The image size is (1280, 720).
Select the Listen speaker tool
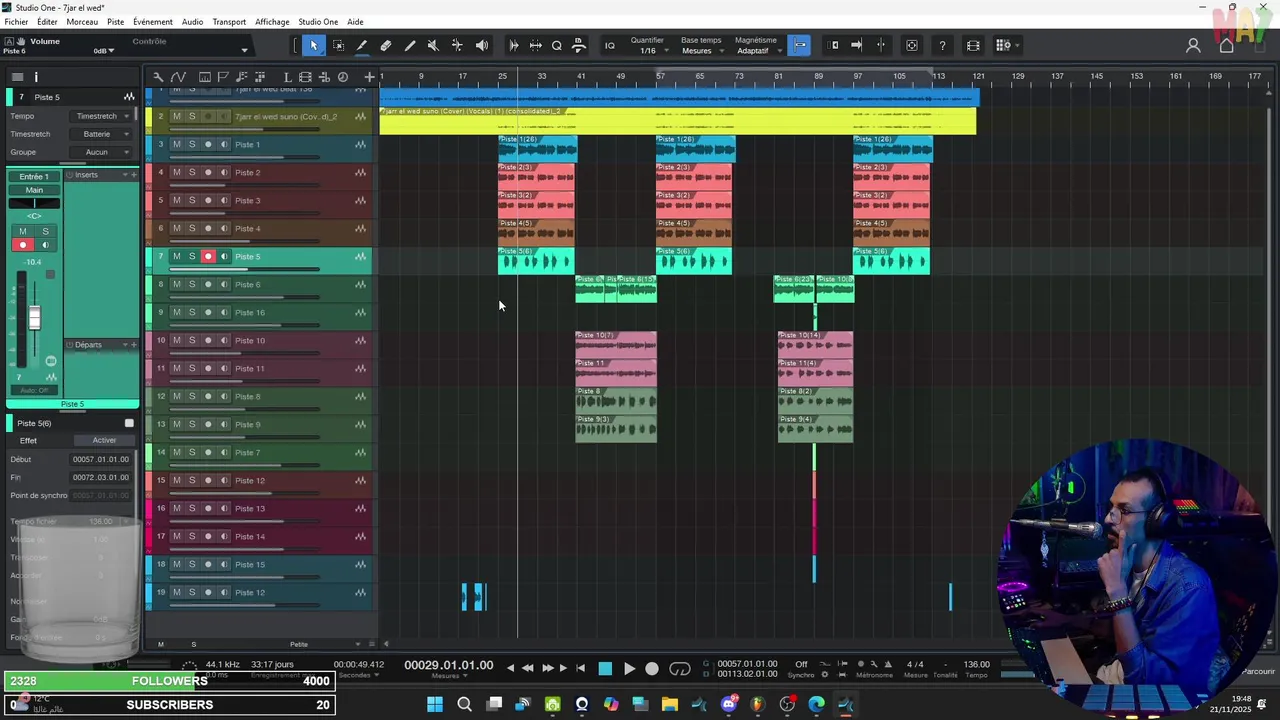[482, 45]
